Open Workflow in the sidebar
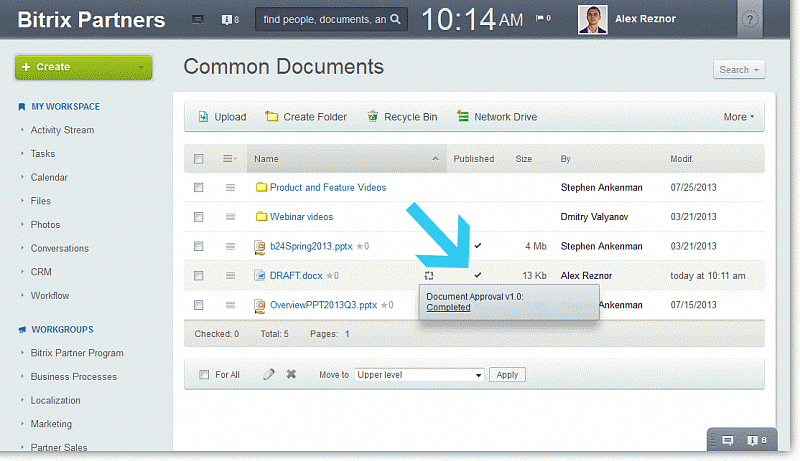Screen dimensions: 800x461 [x=49, y=296]
